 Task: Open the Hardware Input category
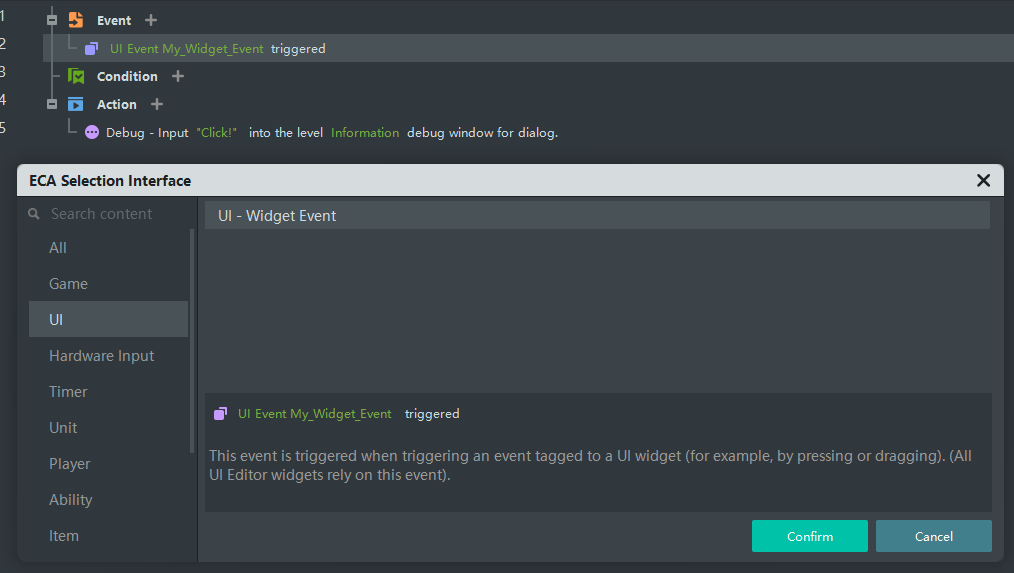pos(101,356)
